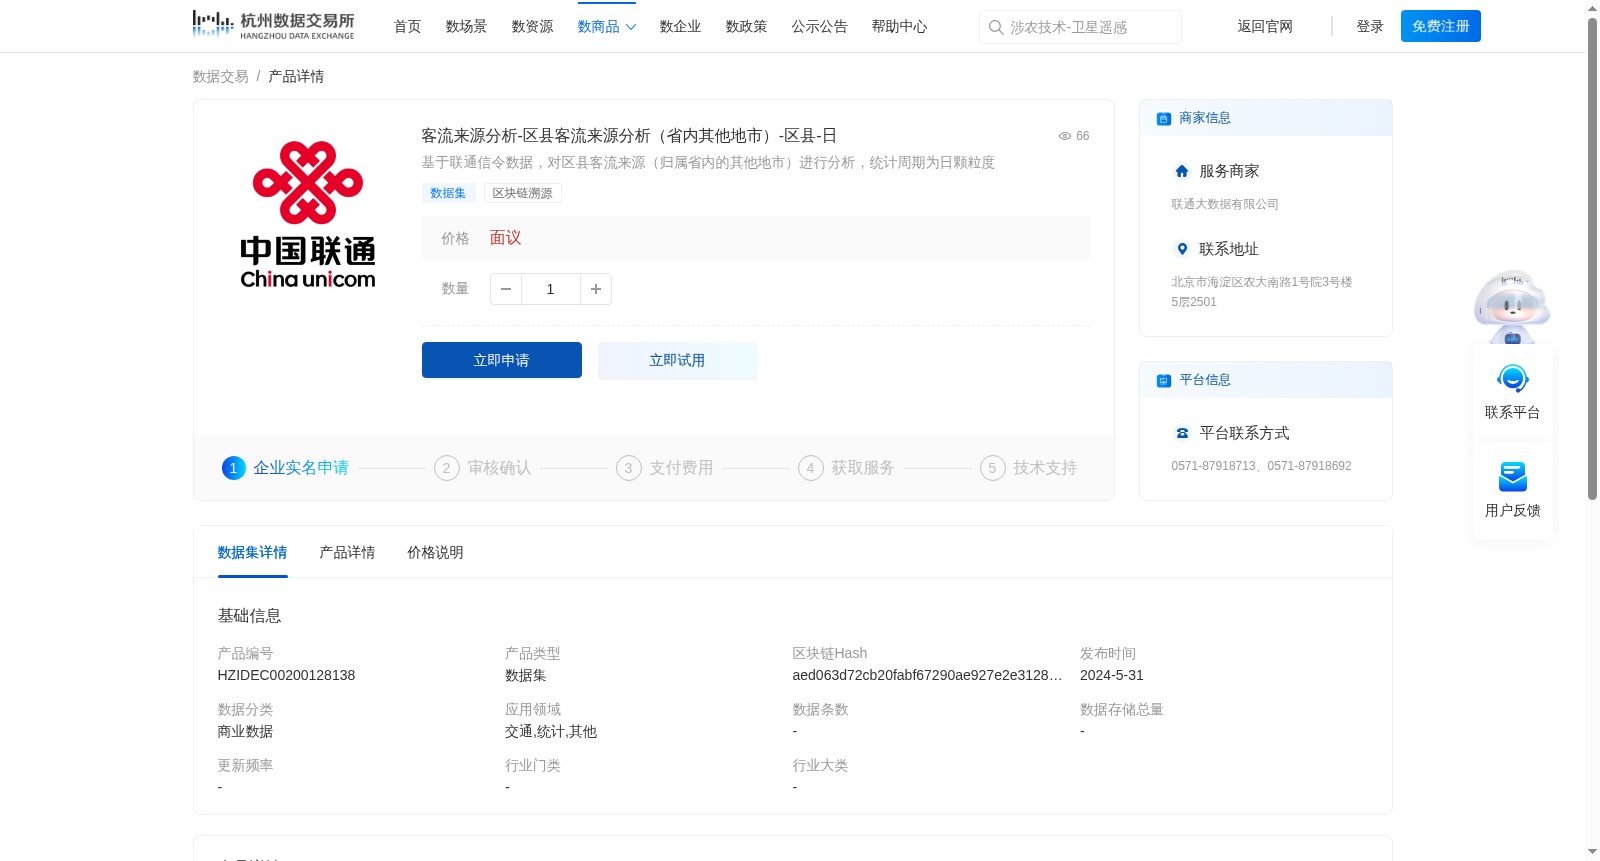Click step 2 审核确认 circle
The width and height of the screenshot is (1600, 861).
click(x=447, y=468)
